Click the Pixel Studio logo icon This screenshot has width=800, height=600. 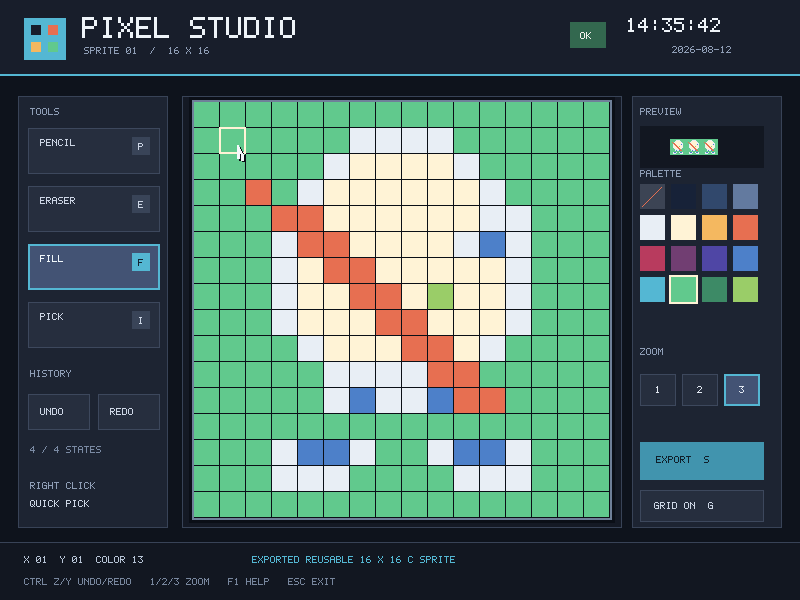(45, 39)
